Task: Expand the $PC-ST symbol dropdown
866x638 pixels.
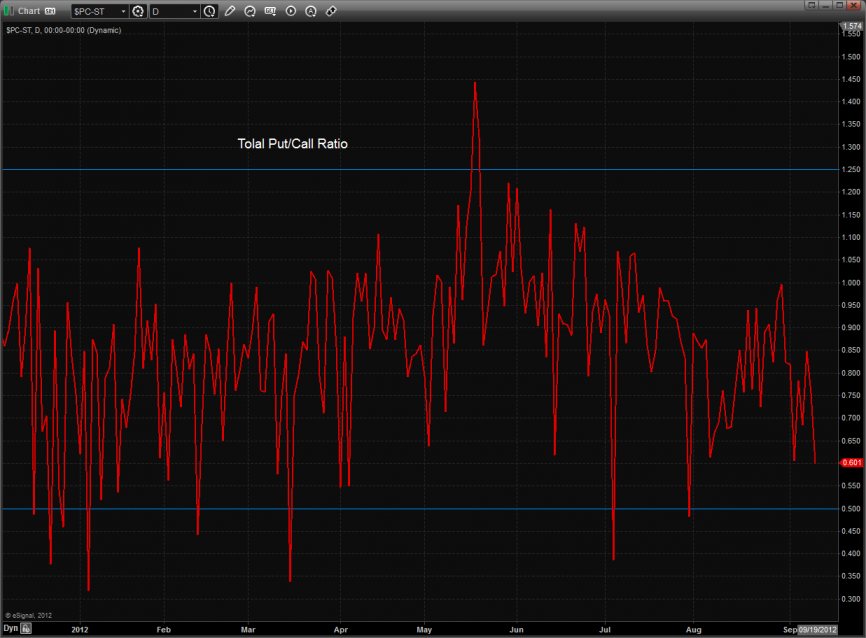Action: tap(123, 11)
